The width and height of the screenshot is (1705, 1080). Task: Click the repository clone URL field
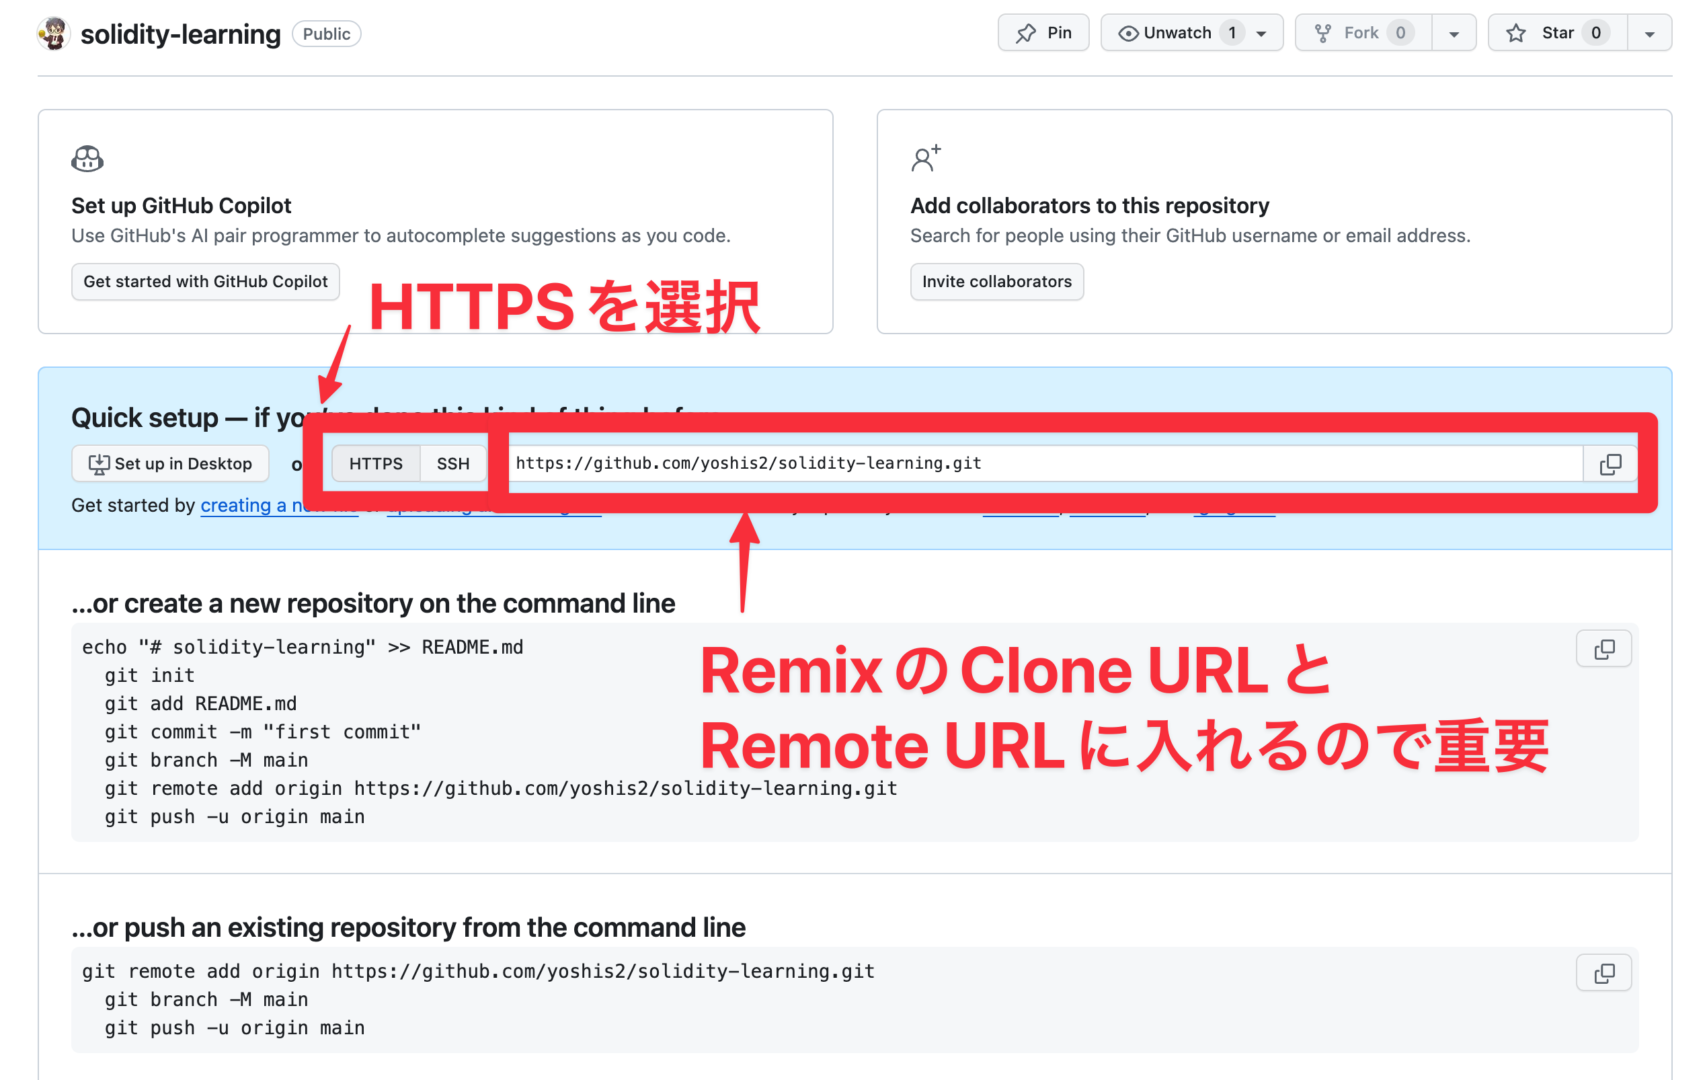(x=1046, y=464)
